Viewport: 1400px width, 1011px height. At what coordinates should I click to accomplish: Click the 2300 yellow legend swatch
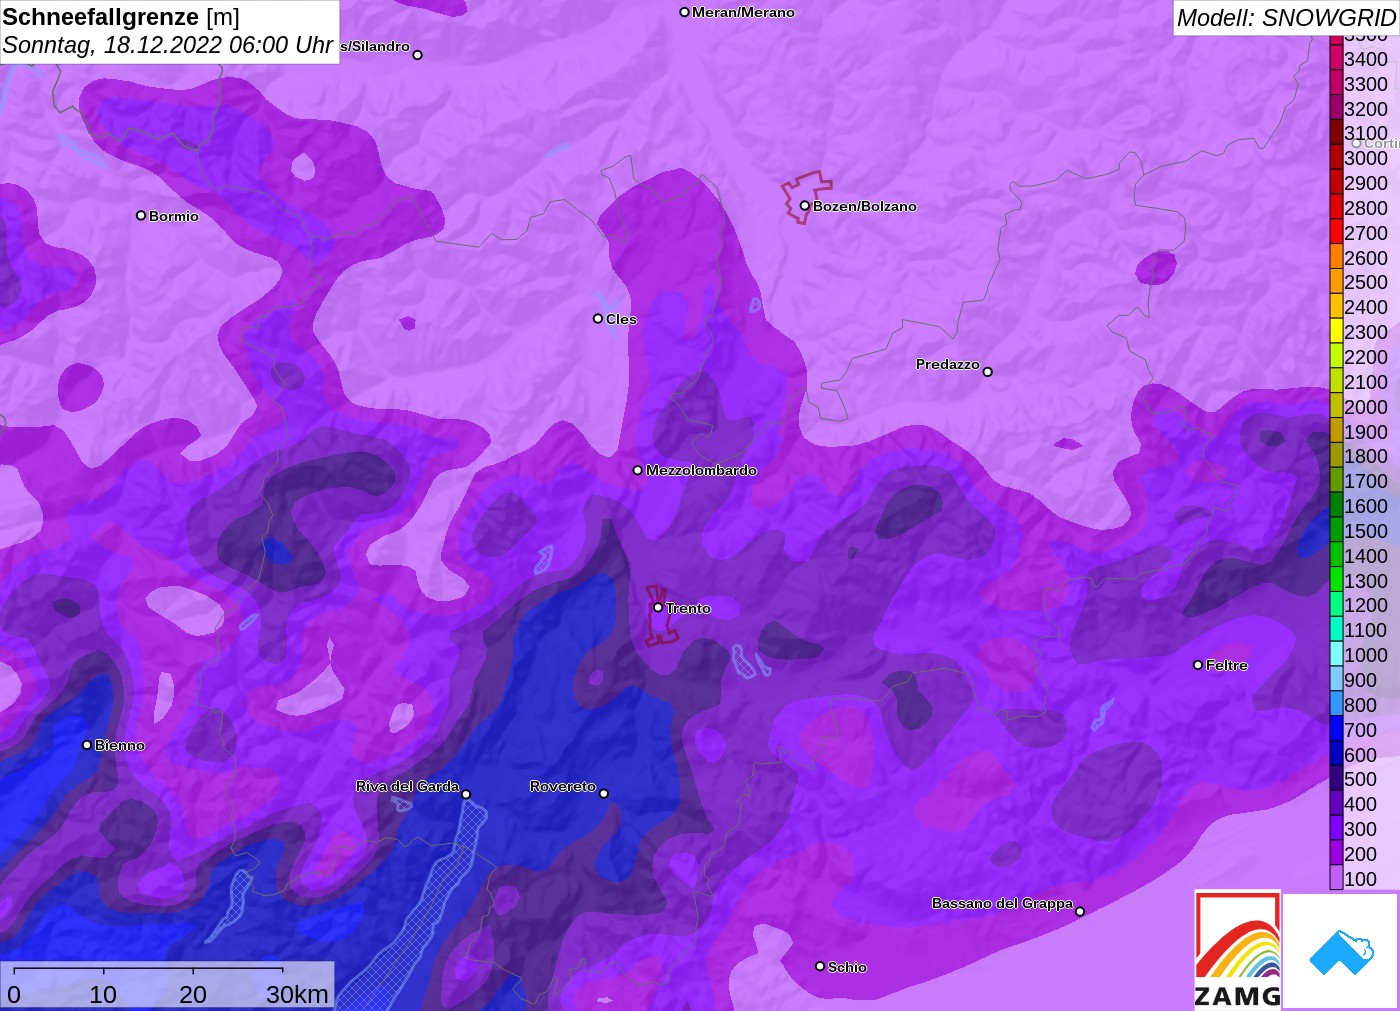(x=1336, y=332)
